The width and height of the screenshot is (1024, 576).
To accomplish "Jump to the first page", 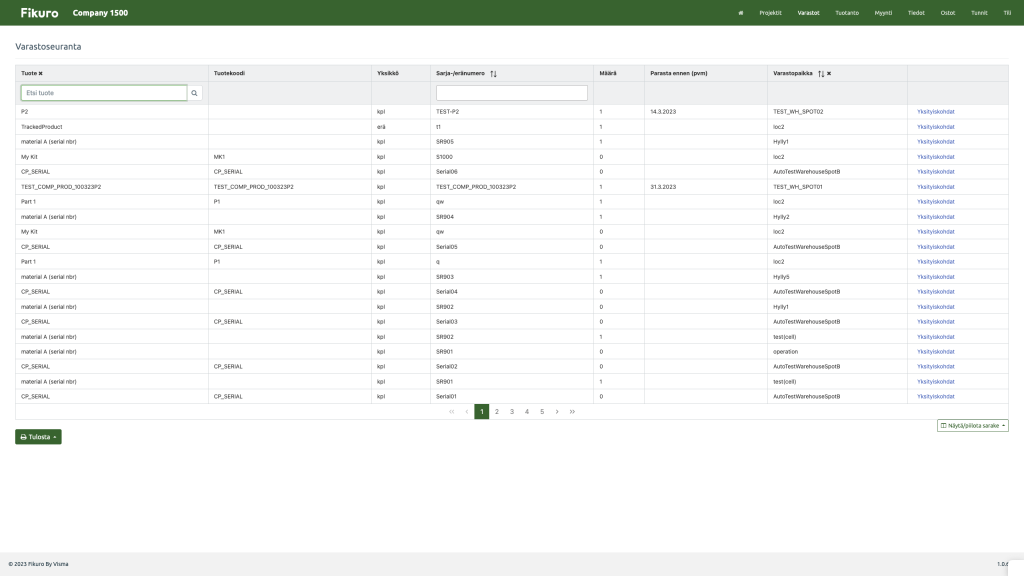I will coord(451,412).
